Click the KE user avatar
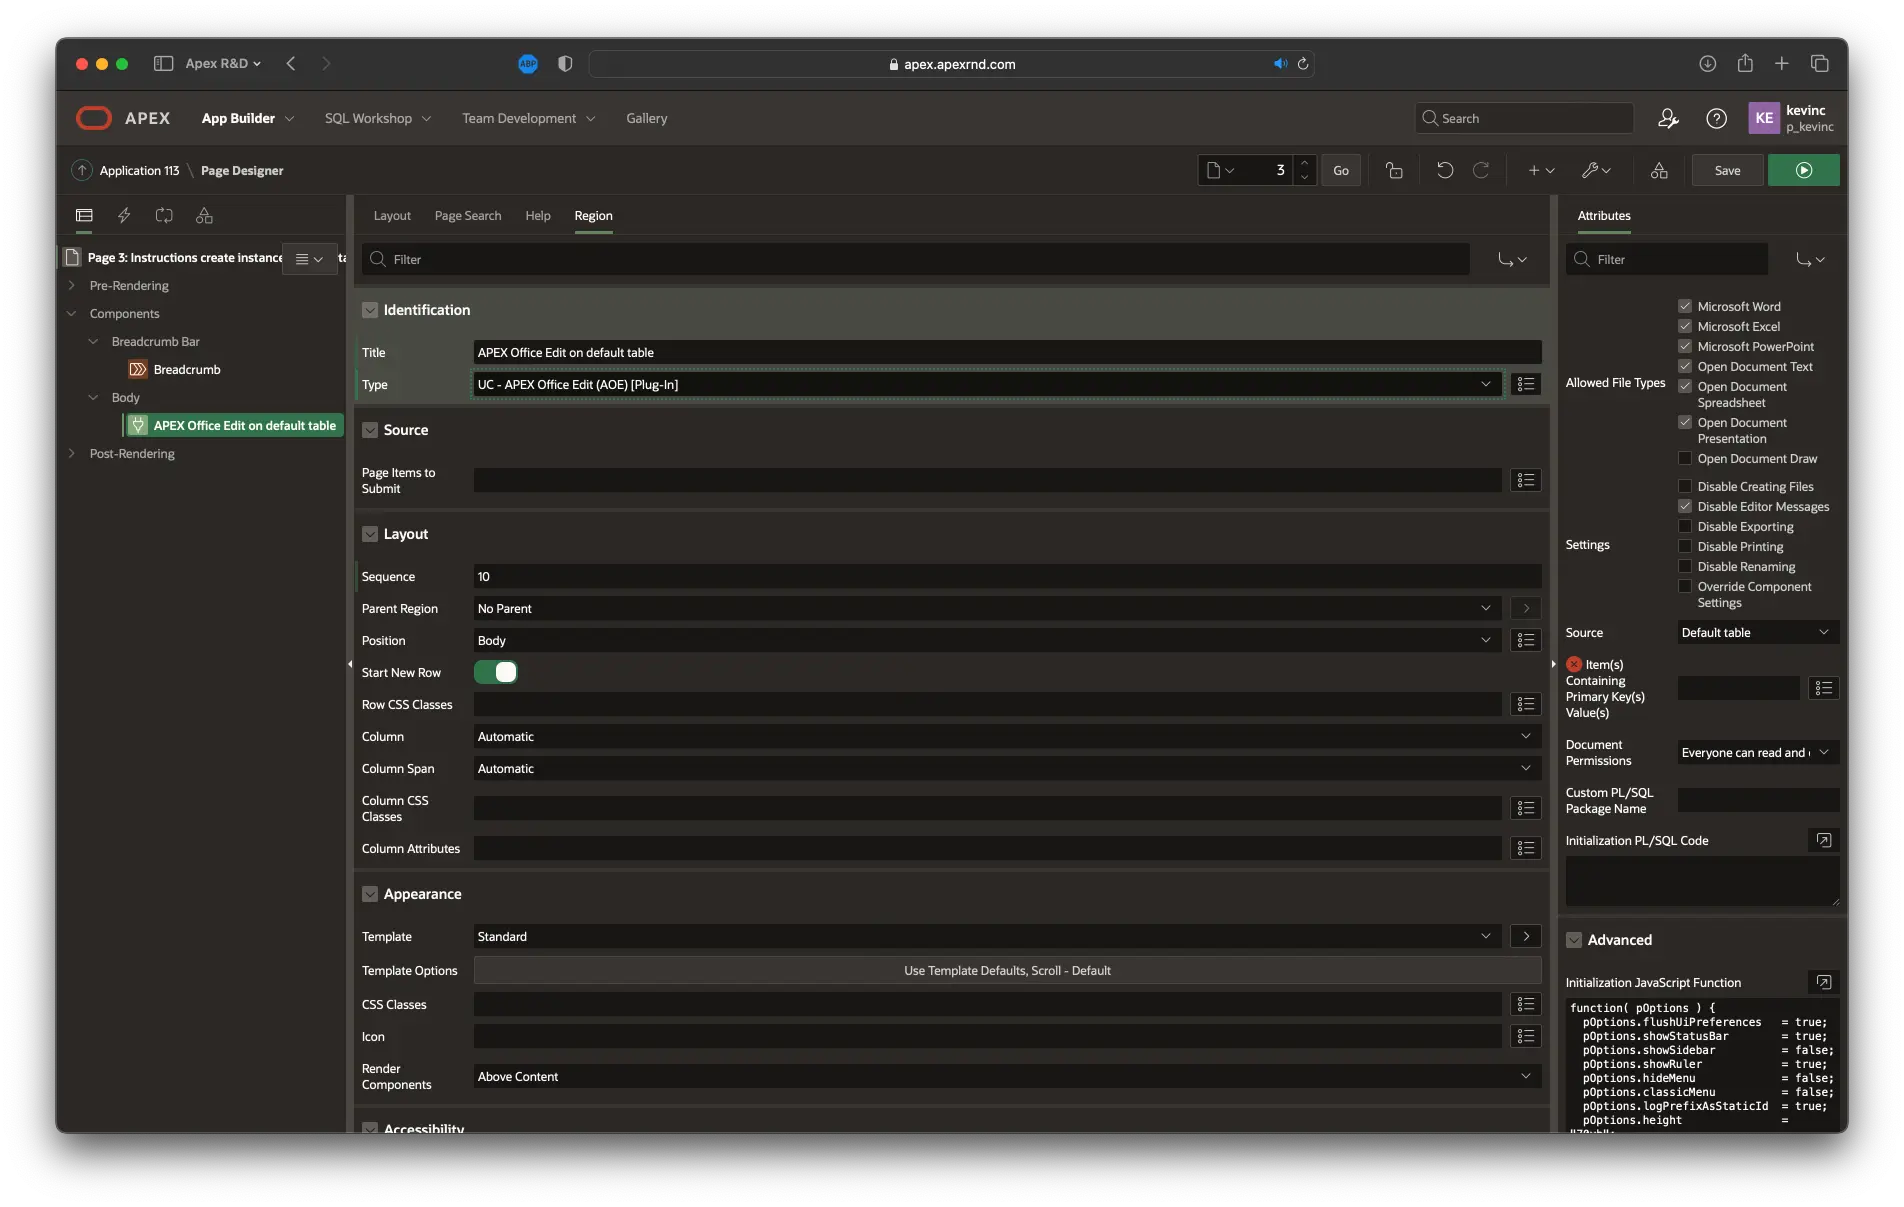Image resolution: width=1904 pixels, height=1207 pixels. click(1764, 118)
